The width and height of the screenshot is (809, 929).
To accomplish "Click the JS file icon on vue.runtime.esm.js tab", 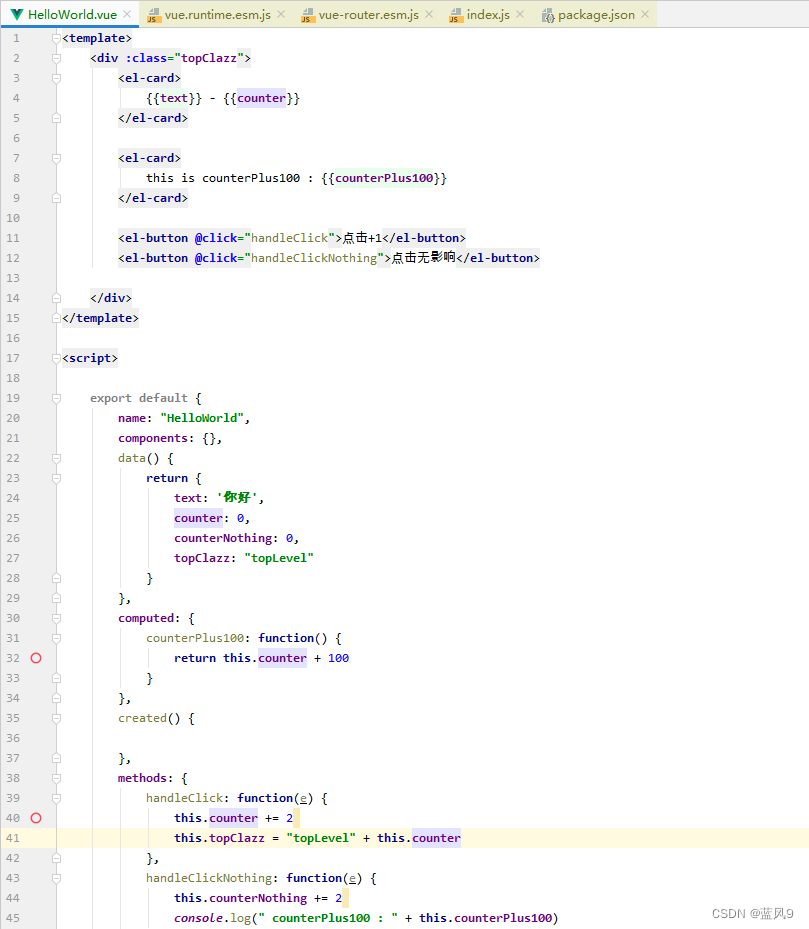I will pos(153,15).
